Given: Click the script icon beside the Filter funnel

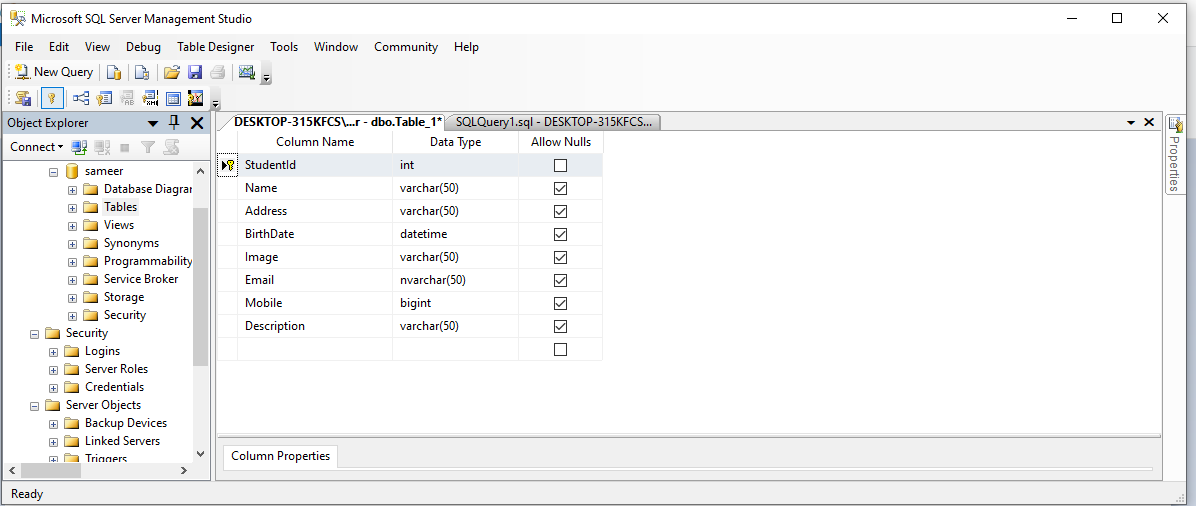Looking at the screenshot, I should click(171, 147).
